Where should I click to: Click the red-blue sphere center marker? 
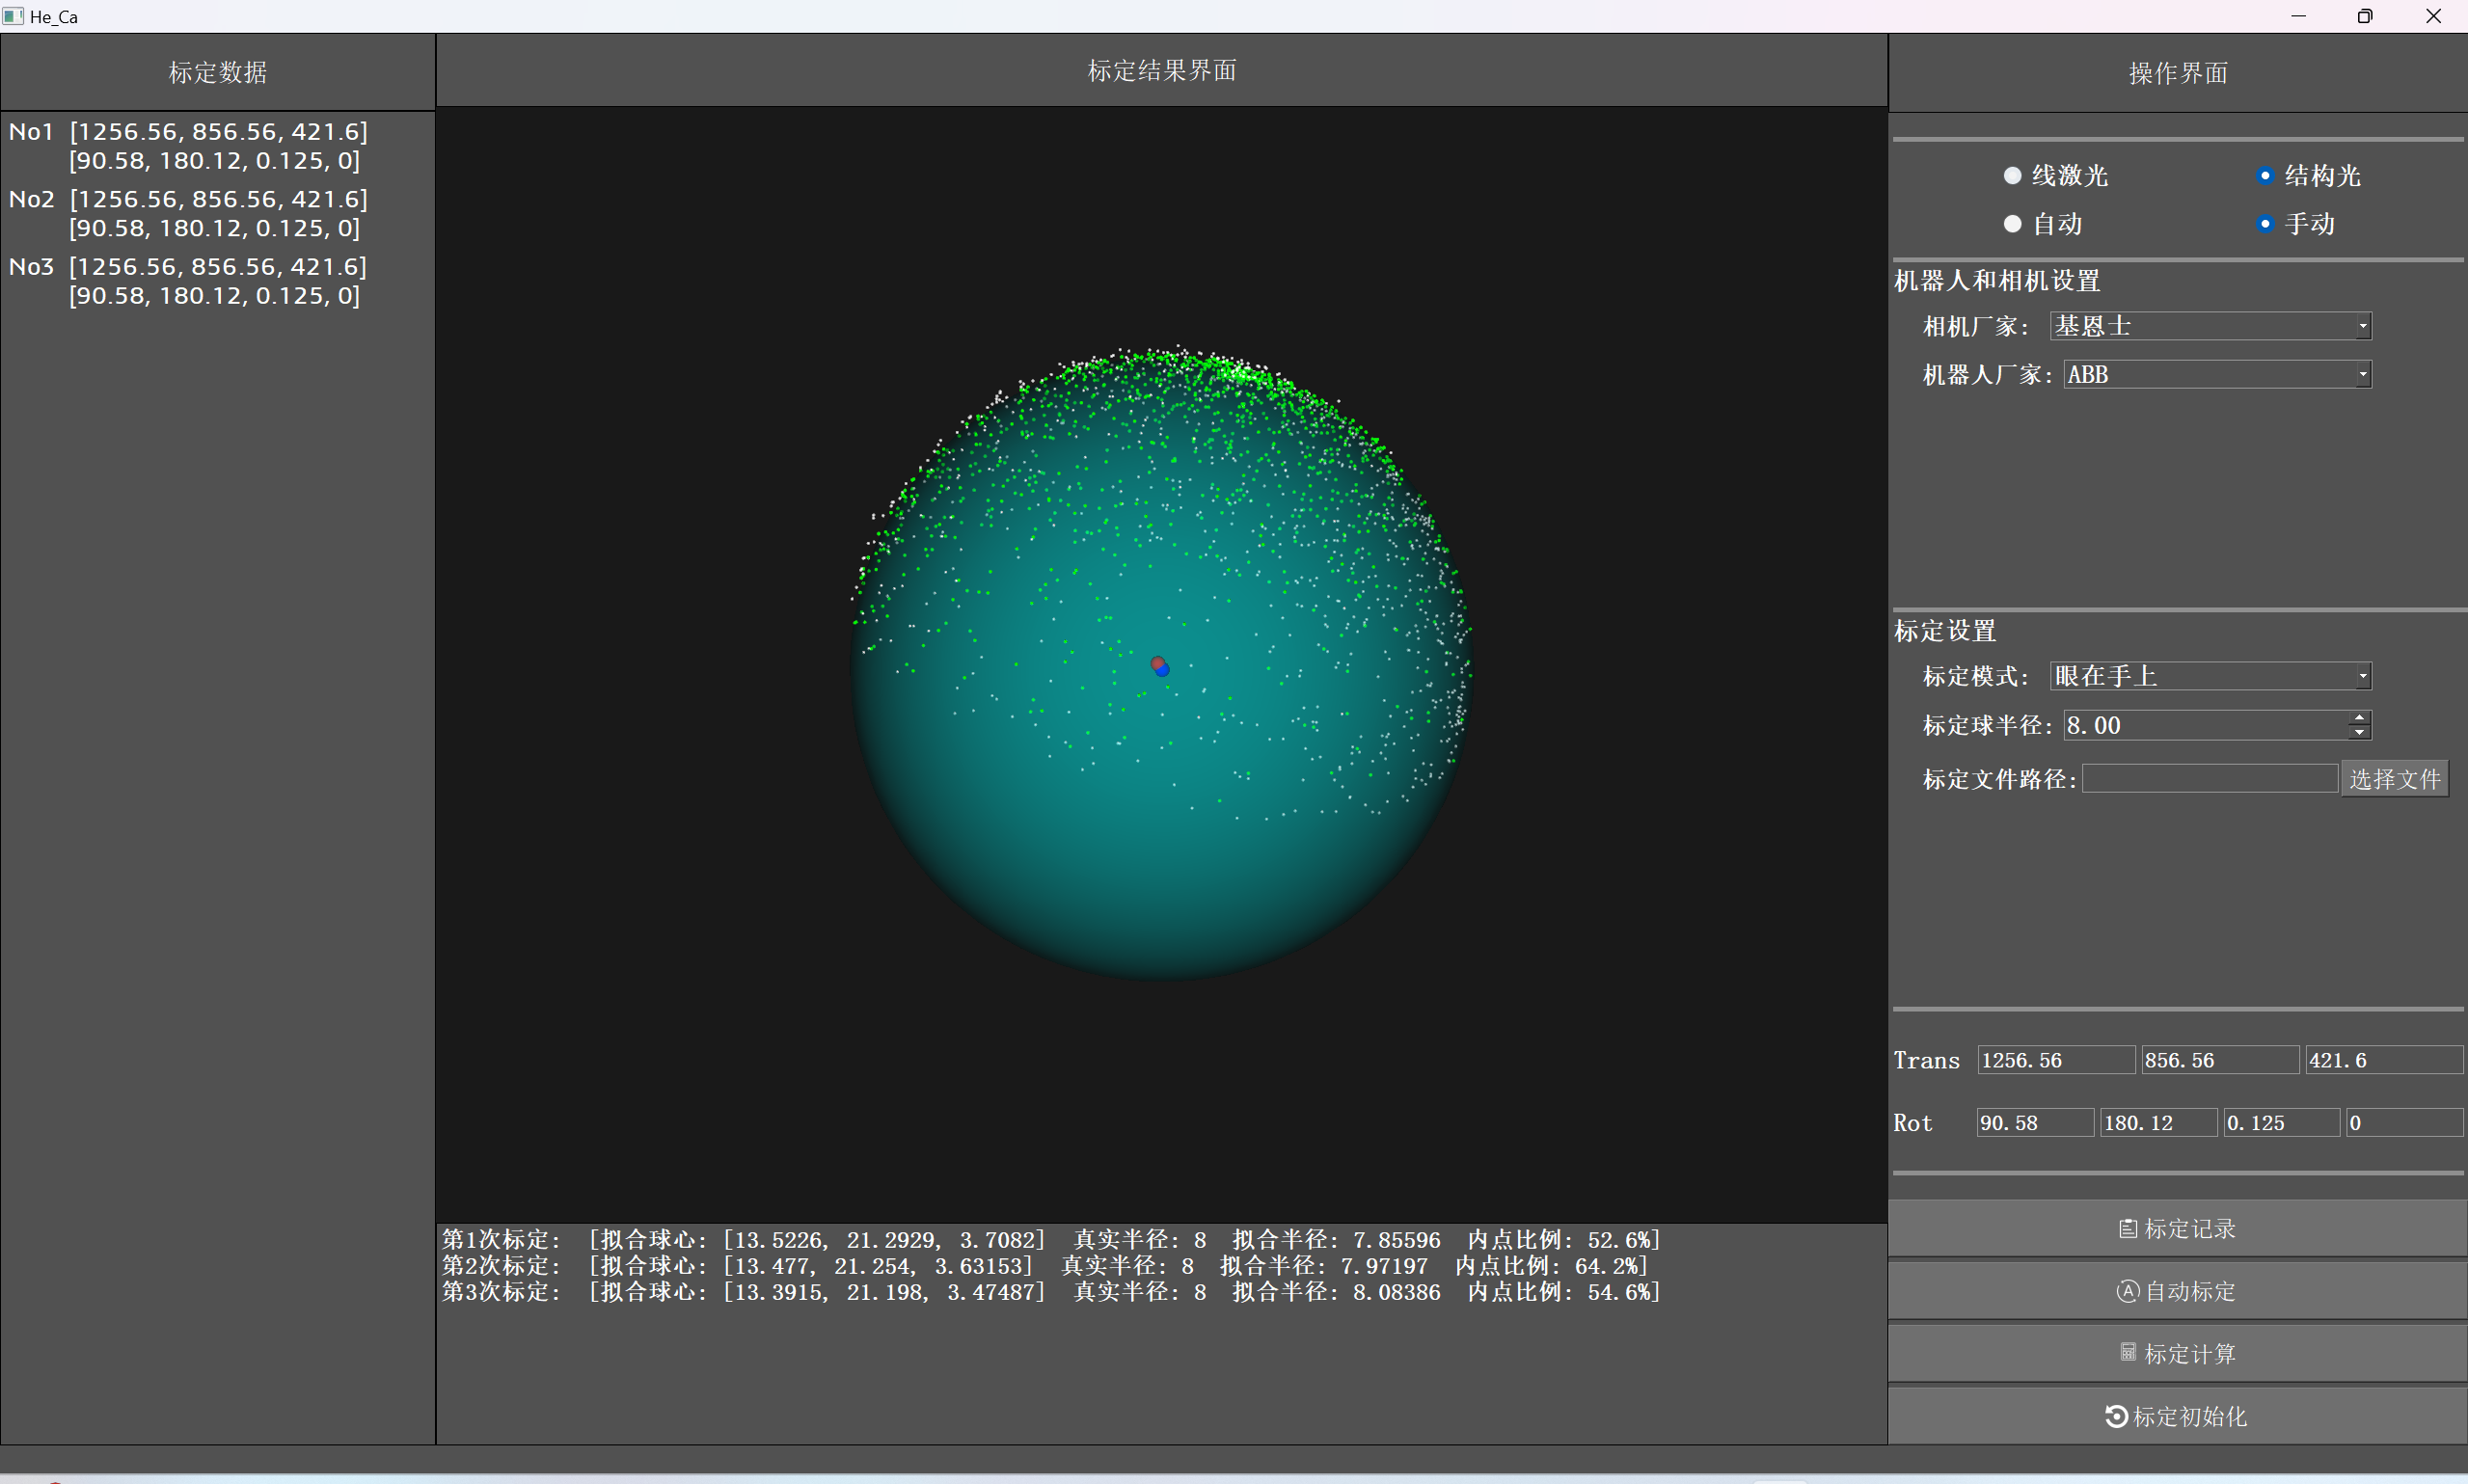point(1160,666)
